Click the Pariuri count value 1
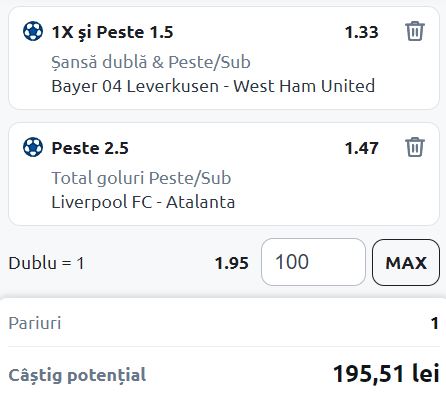 pyautogui.click(x=434, y=323)
